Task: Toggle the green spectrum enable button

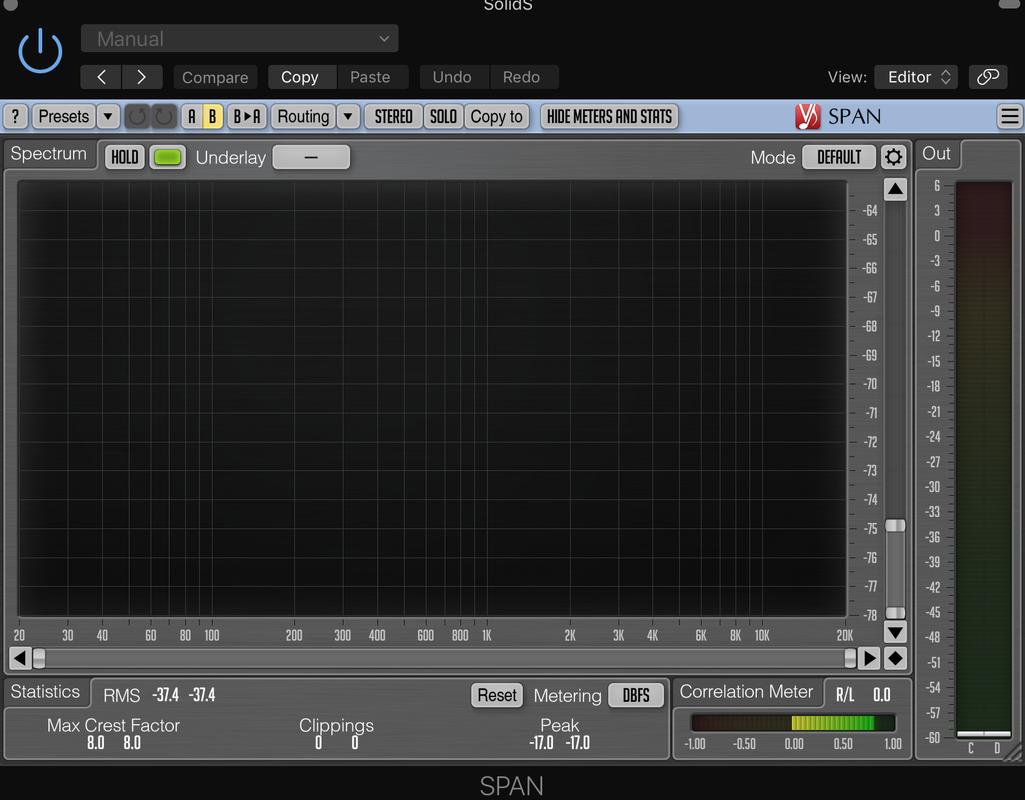Action: click(x=167, y=158)
